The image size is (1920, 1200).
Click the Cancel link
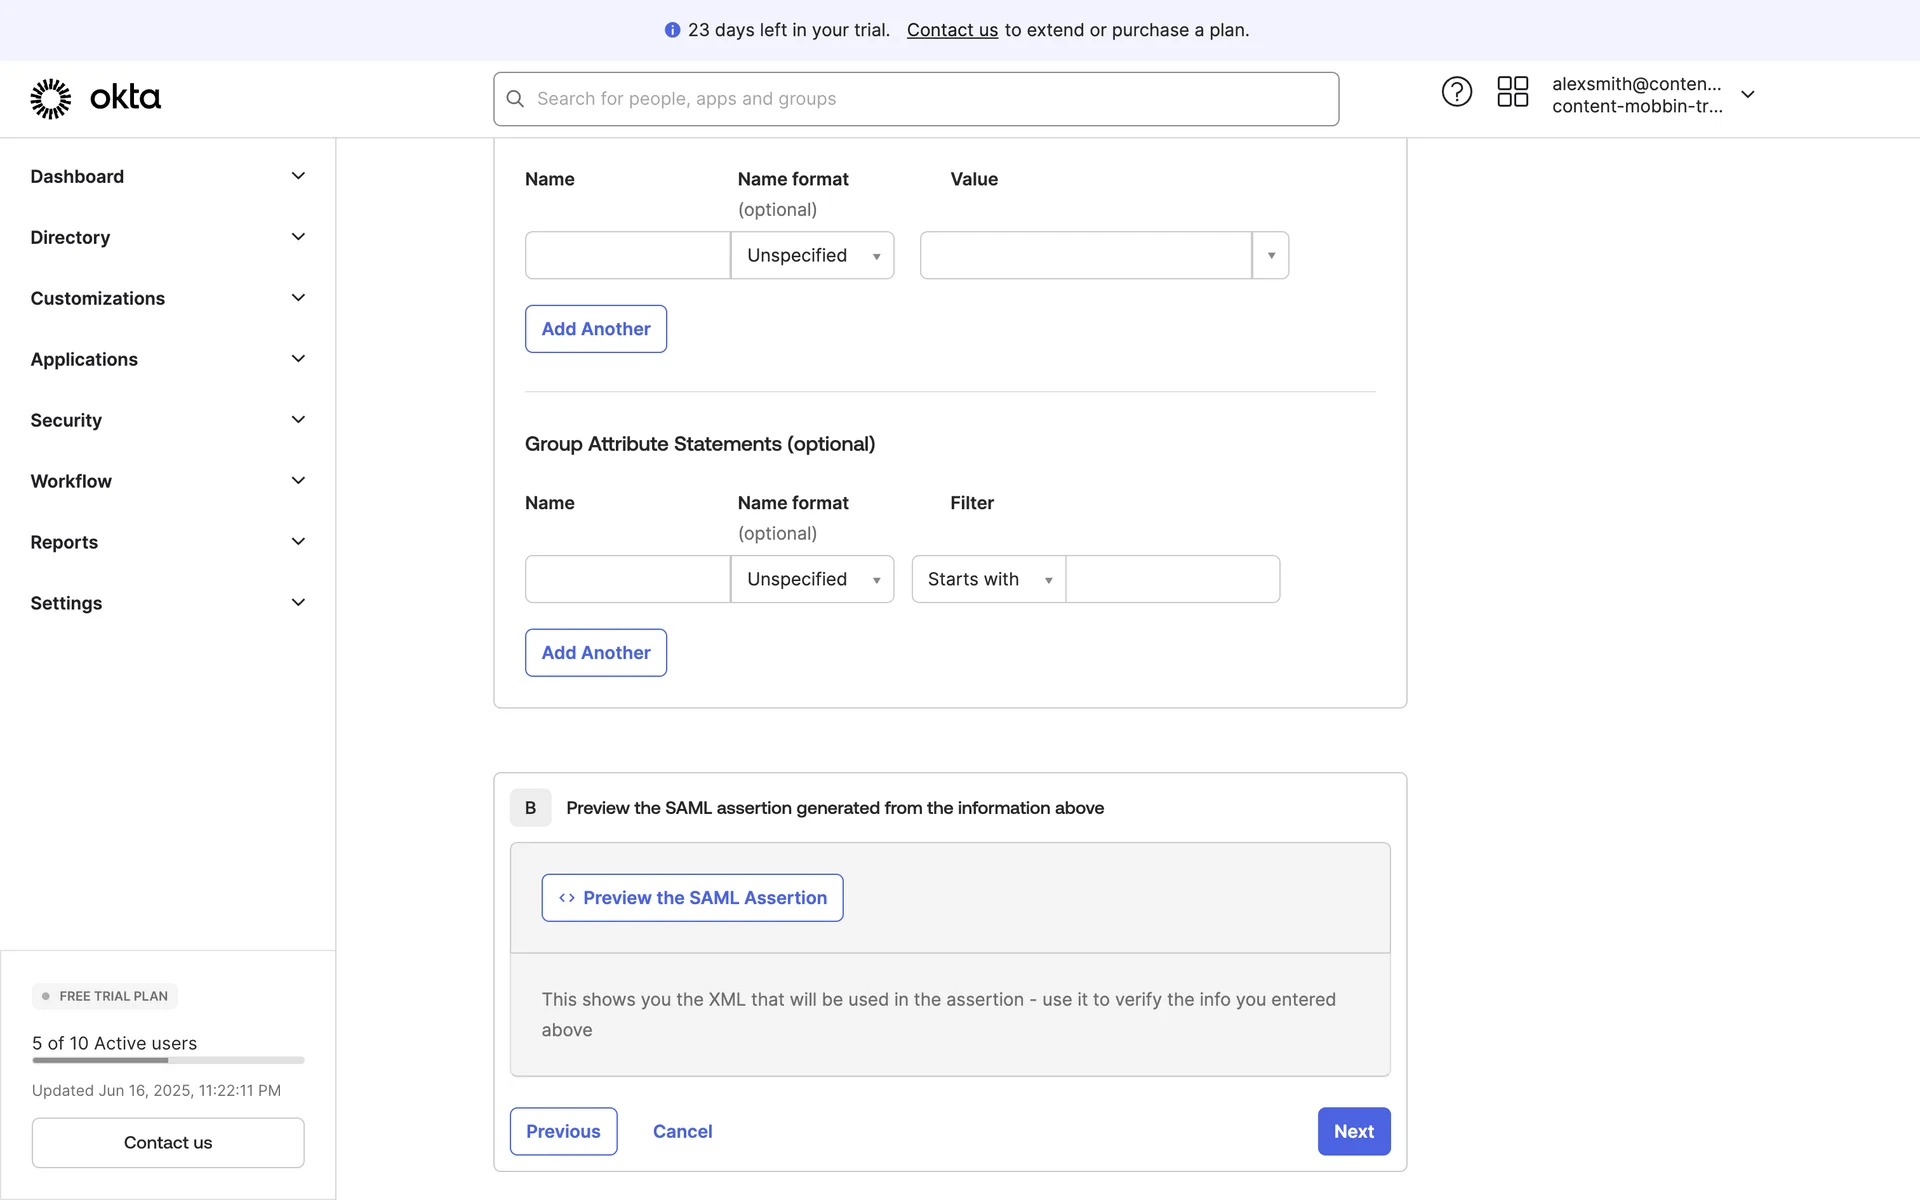pos(682,1131)
